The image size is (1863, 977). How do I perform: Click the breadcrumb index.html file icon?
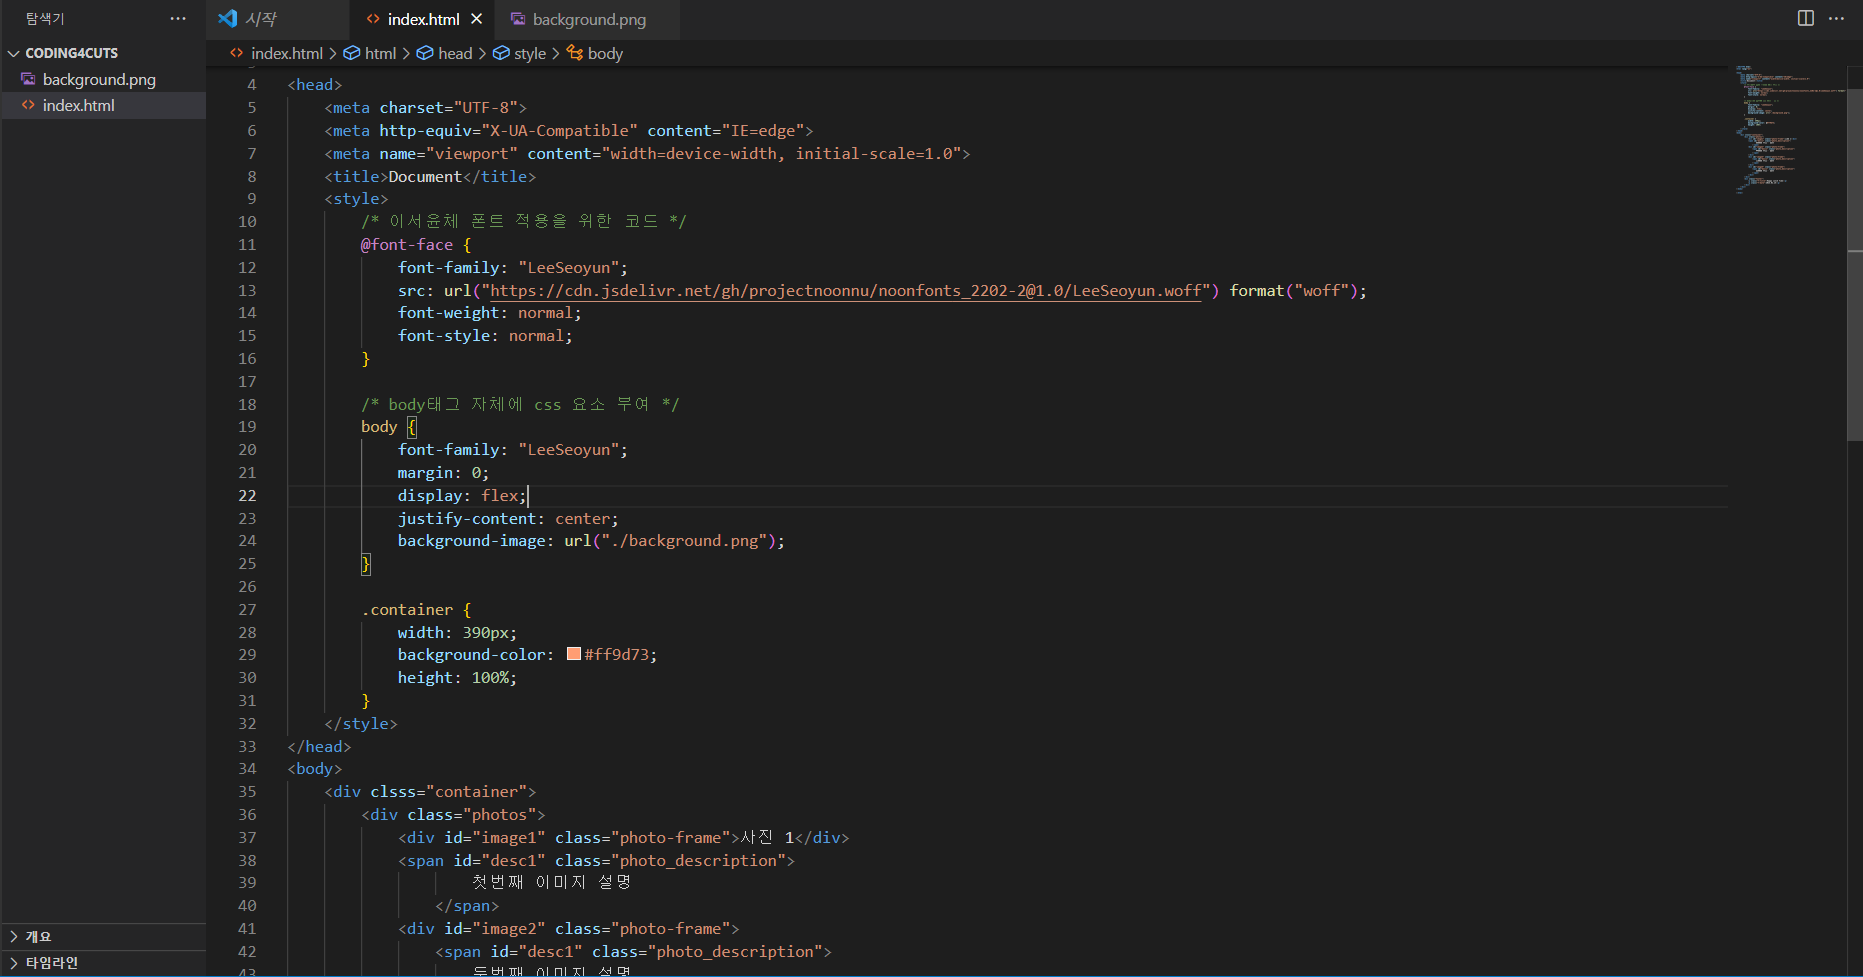click(x=237, y=53)
